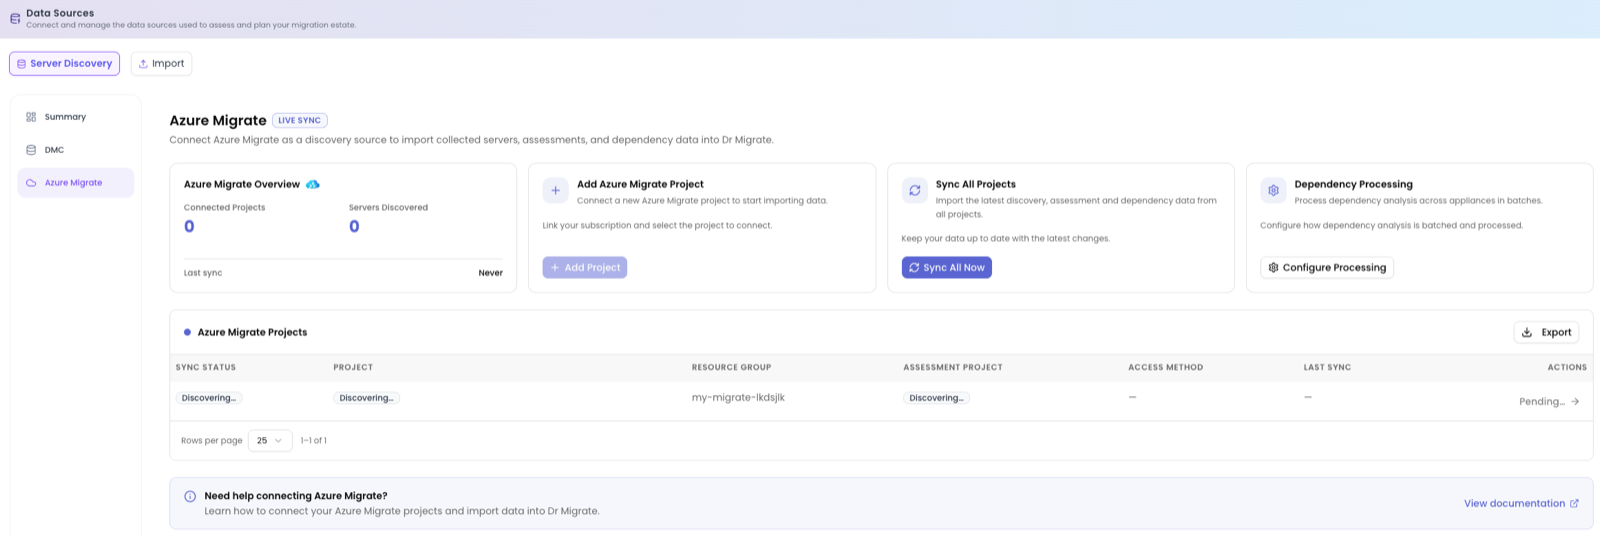Click the ACCESS METHOD column header
Screen dimensions: 1600x537
(1166, 367)
